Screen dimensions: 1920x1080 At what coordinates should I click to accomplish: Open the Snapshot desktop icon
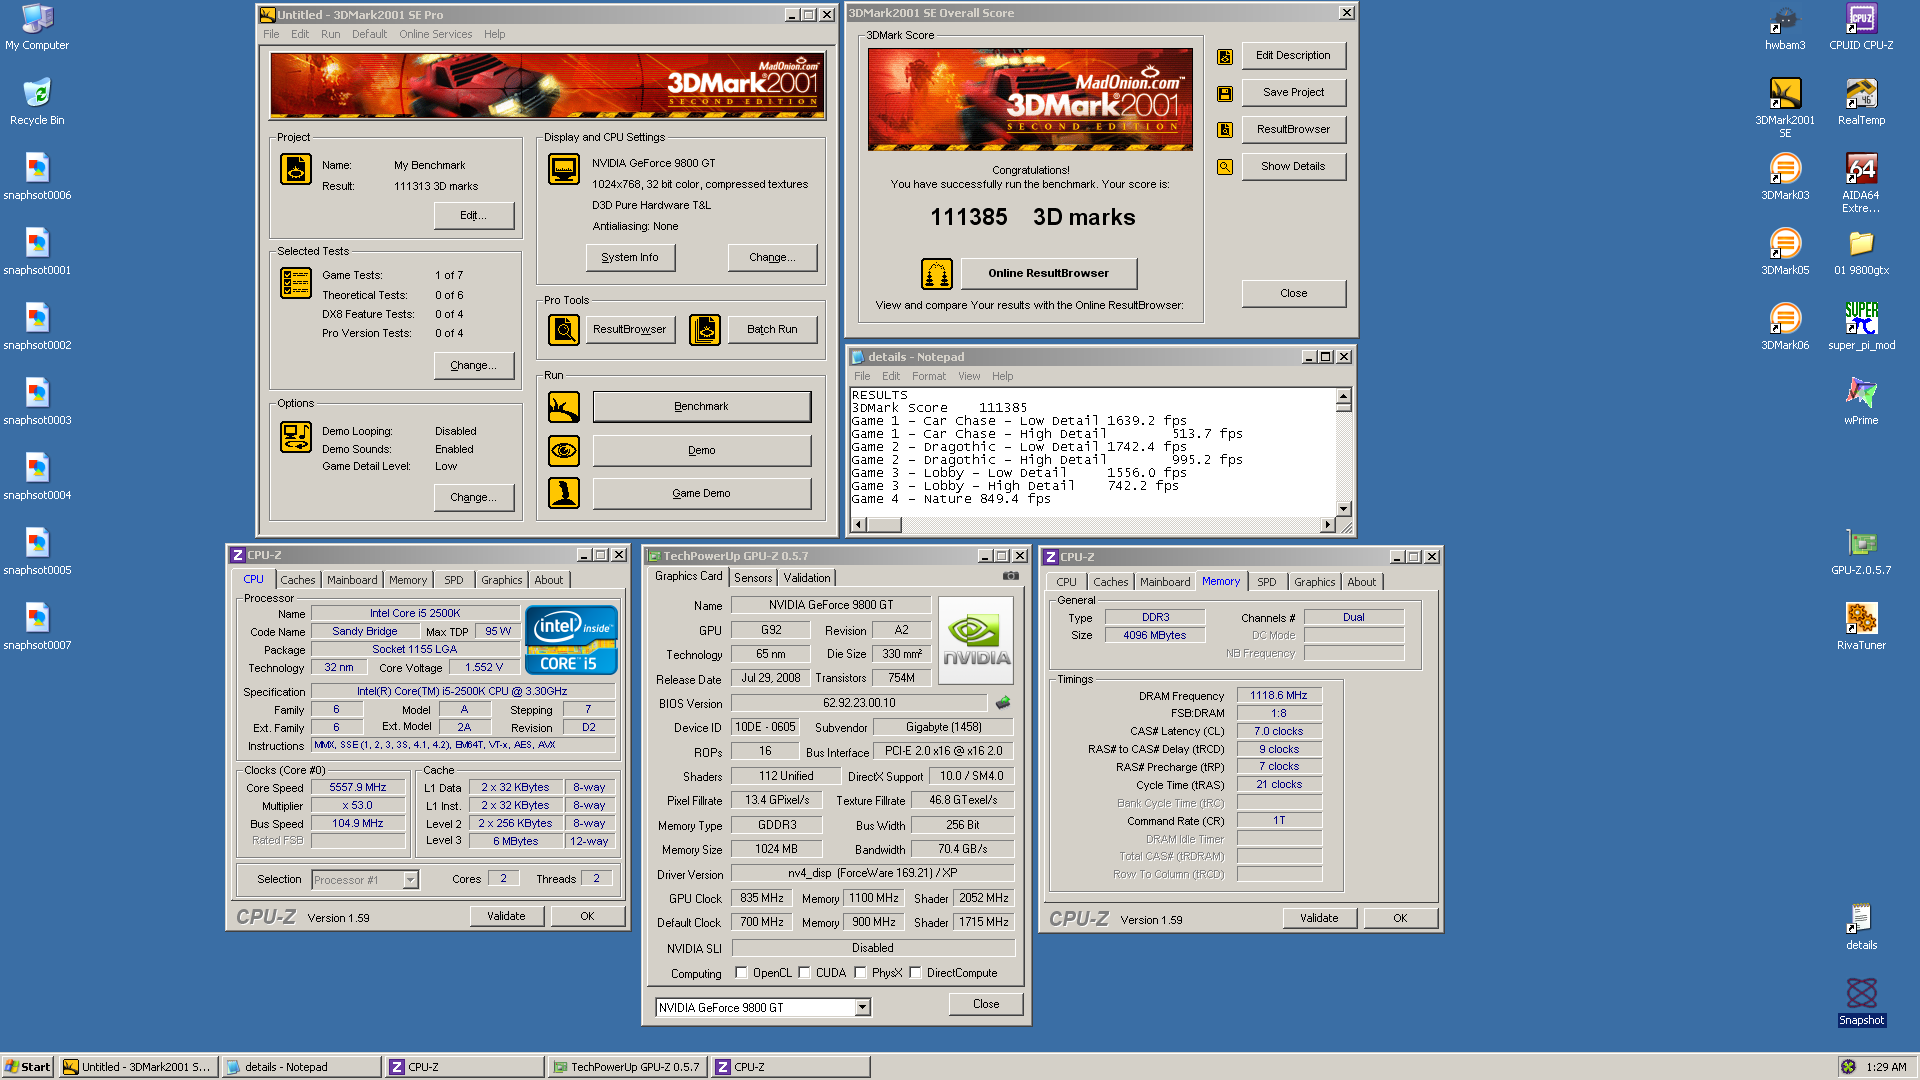pyautogui.click(x=1861, y=1002)
